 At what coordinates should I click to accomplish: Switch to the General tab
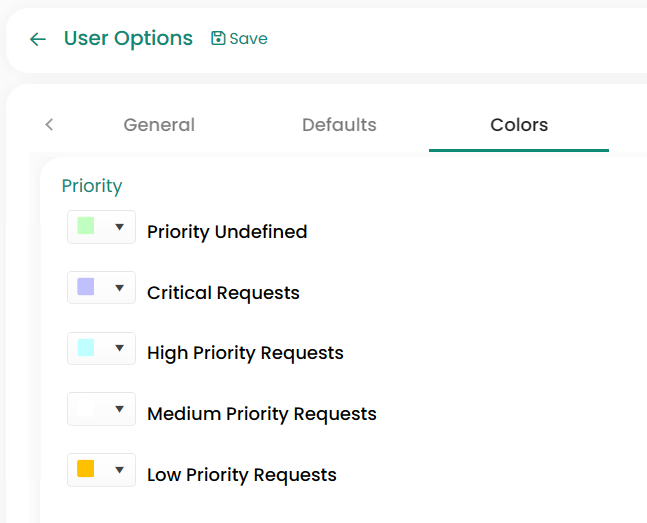coord(159,125)
